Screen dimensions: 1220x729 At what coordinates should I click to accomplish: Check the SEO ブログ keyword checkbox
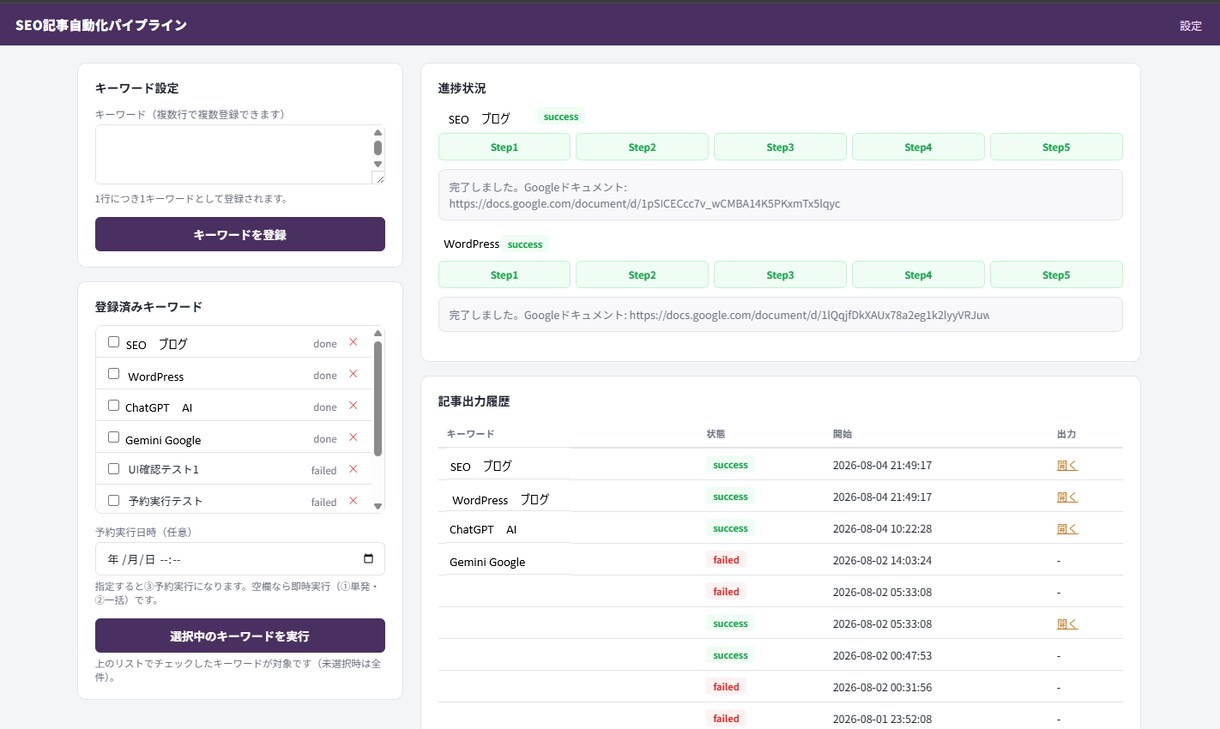114,342
